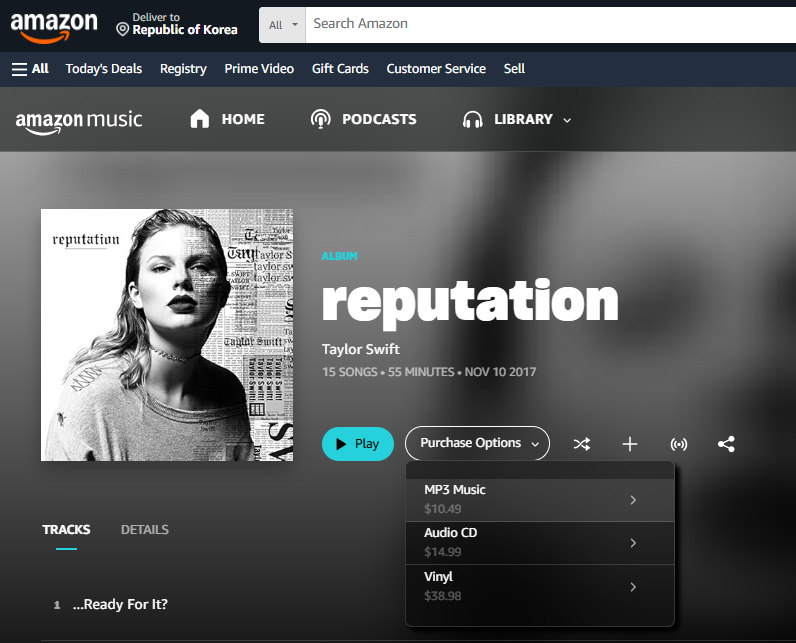
Task: Expand the Library dropdown chevron
Action: (567, 120)
